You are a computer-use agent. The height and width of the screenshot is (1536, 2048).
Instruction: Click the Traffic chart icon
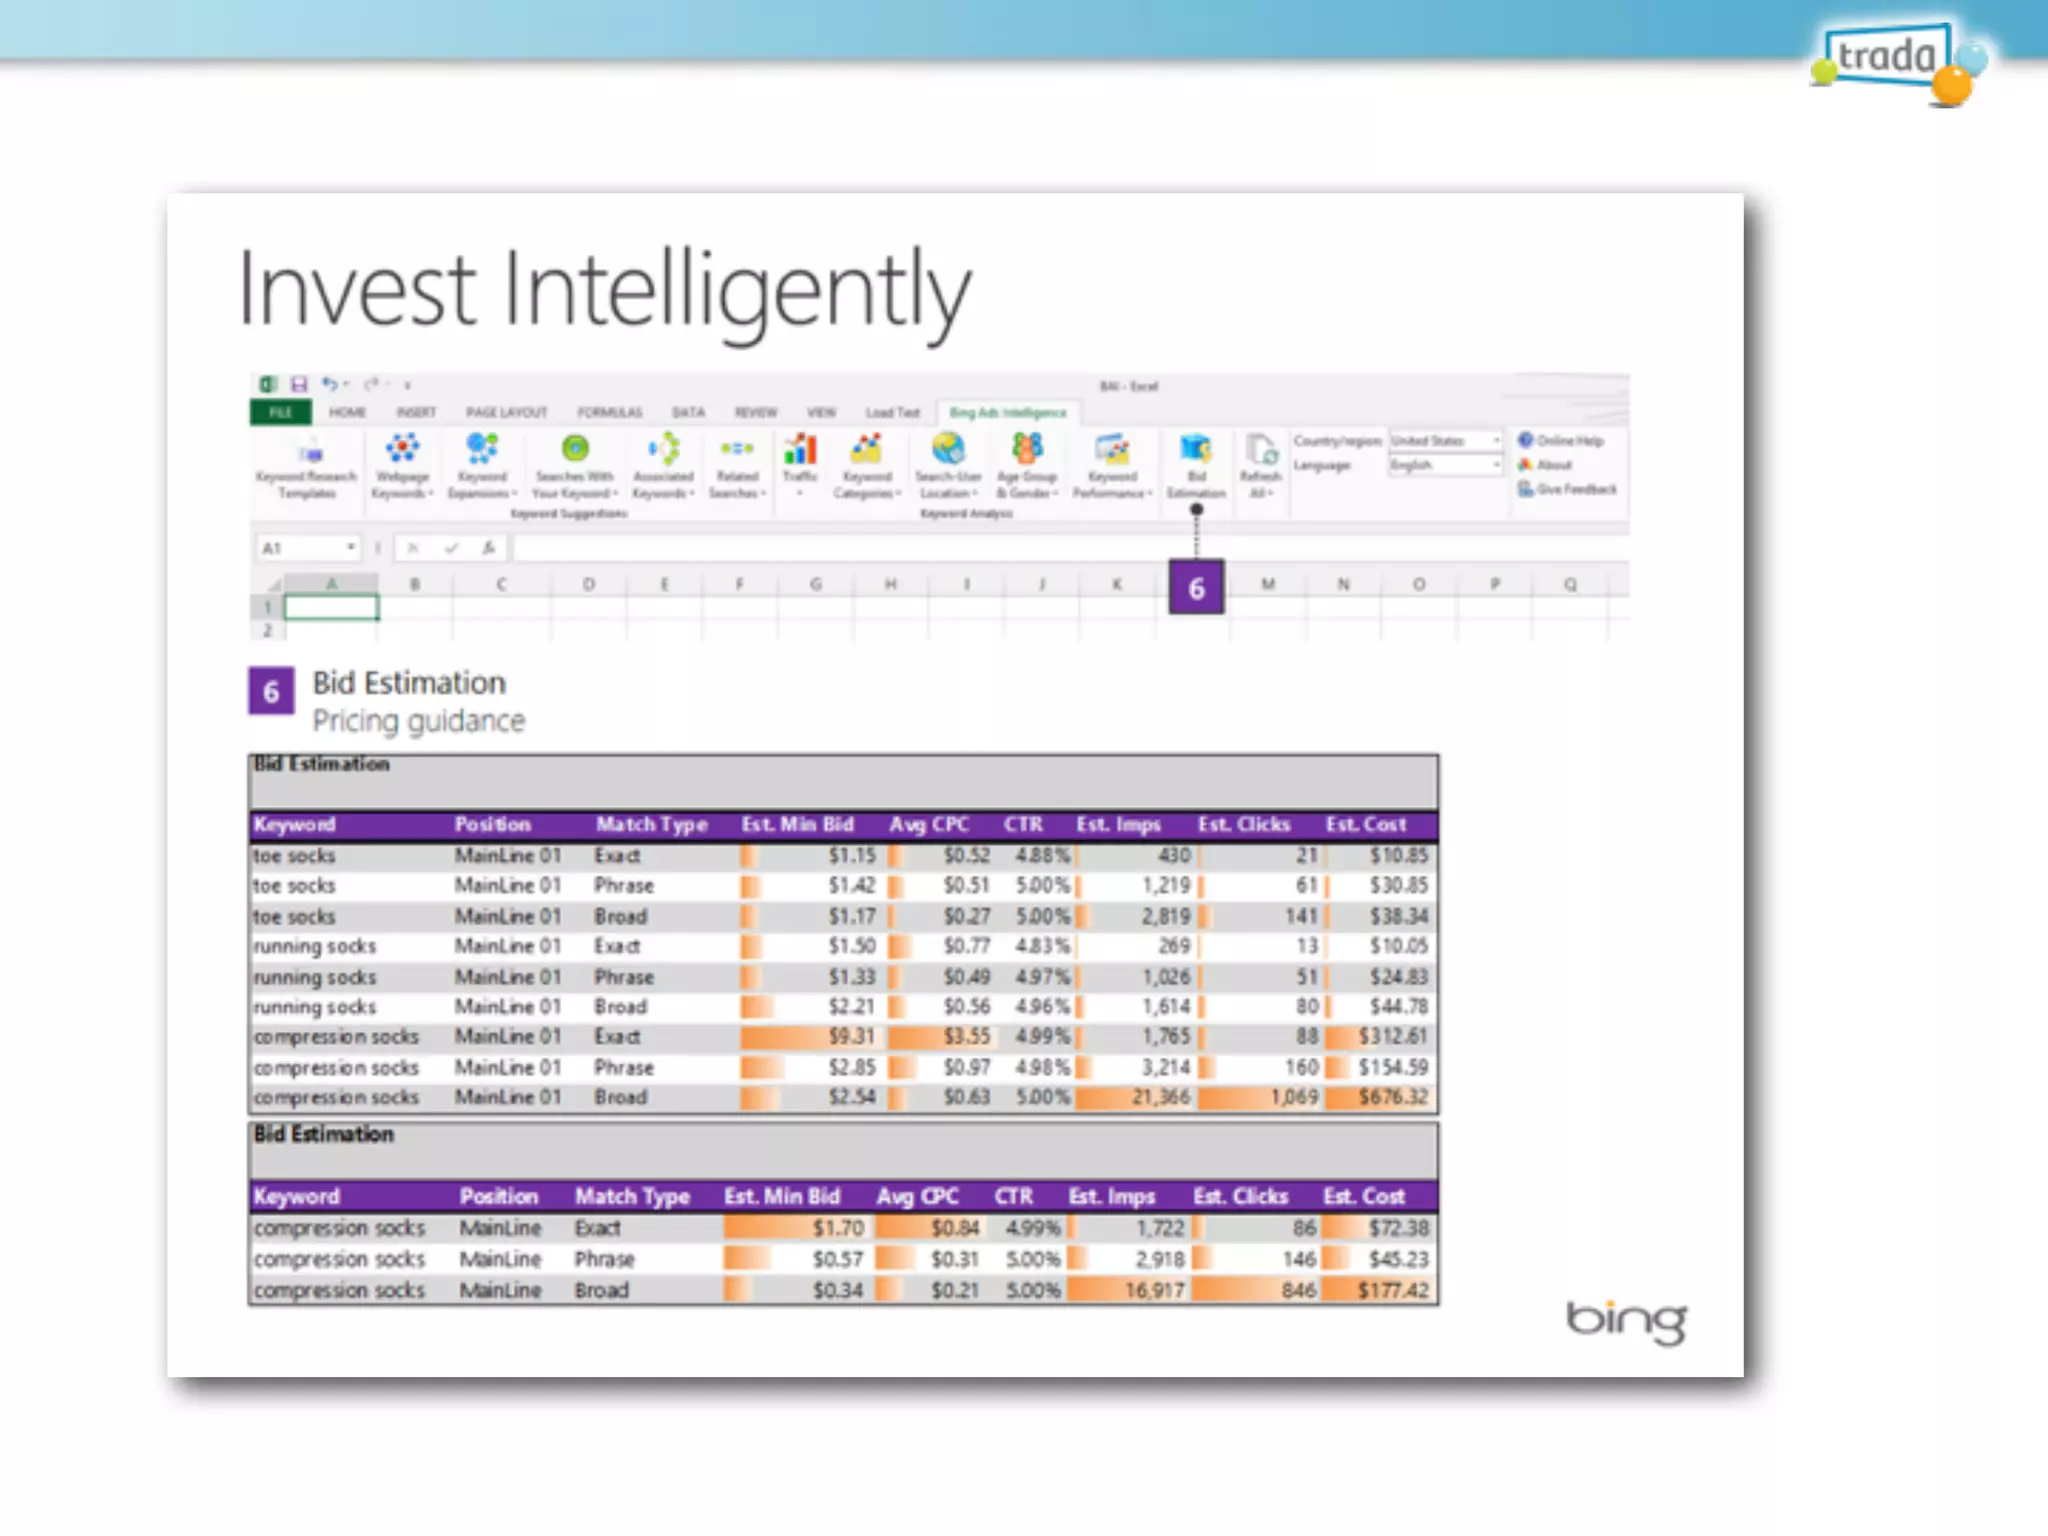click(800, 450)
